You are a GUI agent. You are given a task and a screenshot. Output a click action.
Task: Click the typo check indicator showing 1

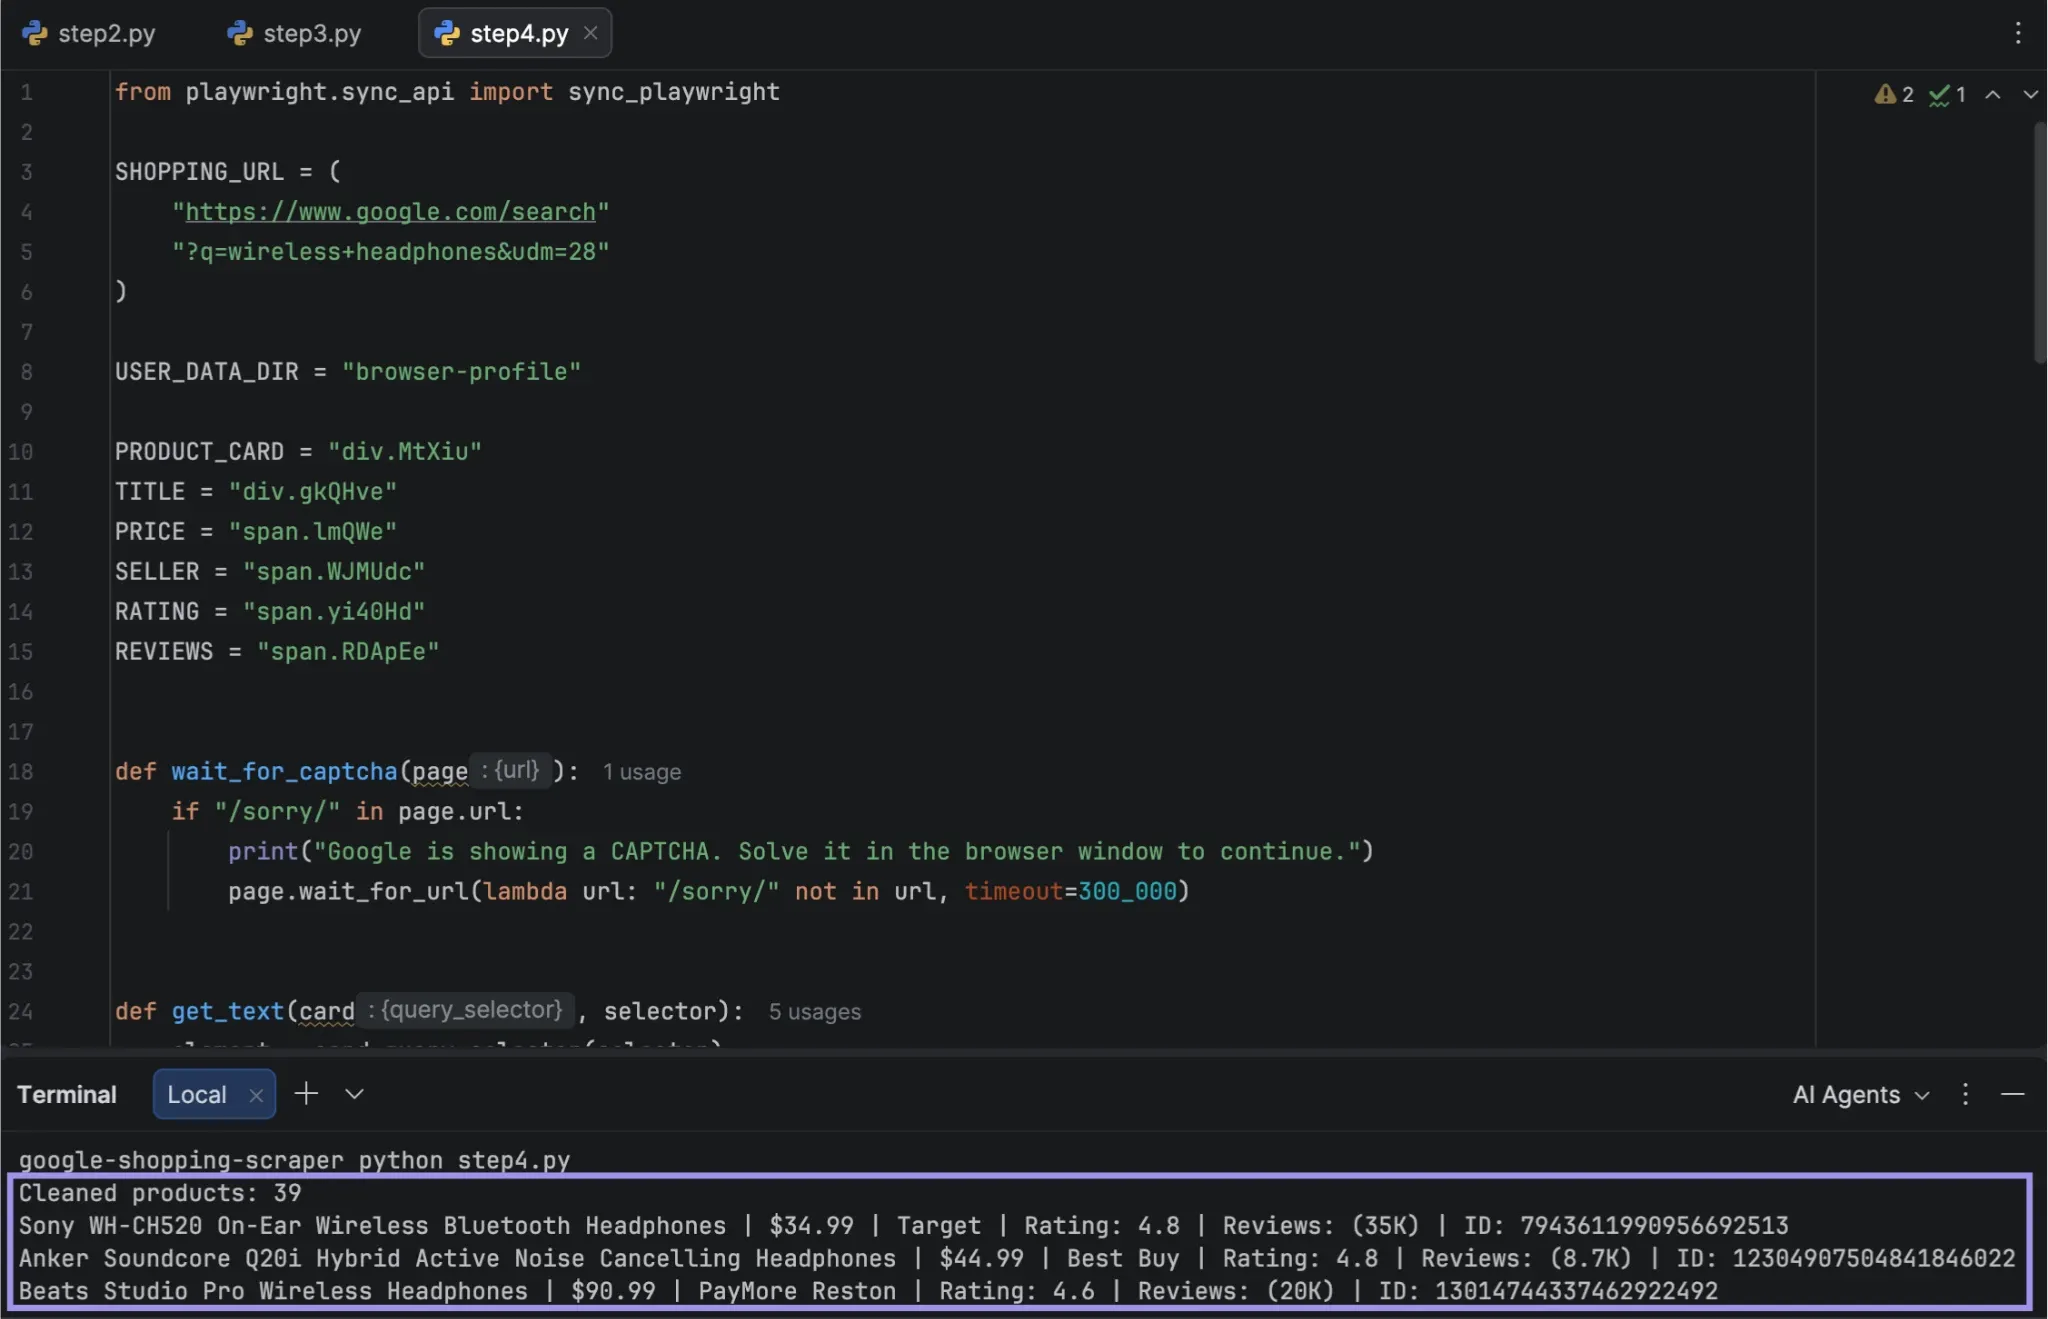(x=1947, y=94)
